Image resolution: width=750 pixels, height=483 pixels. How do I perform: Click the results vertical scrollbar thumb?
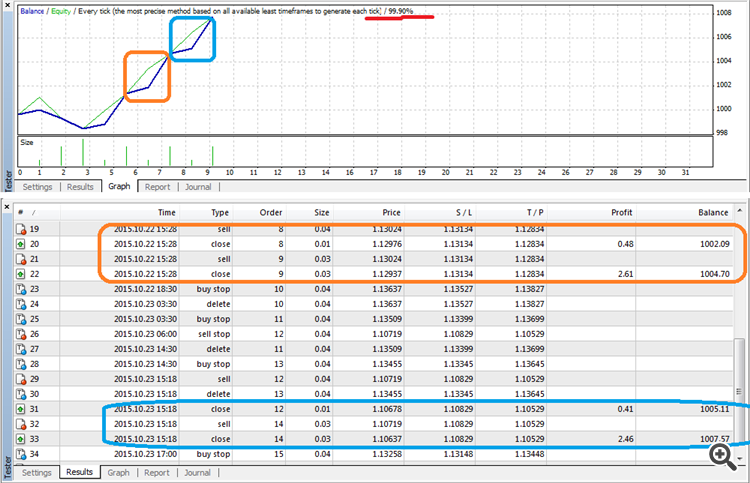coord(739,393)
